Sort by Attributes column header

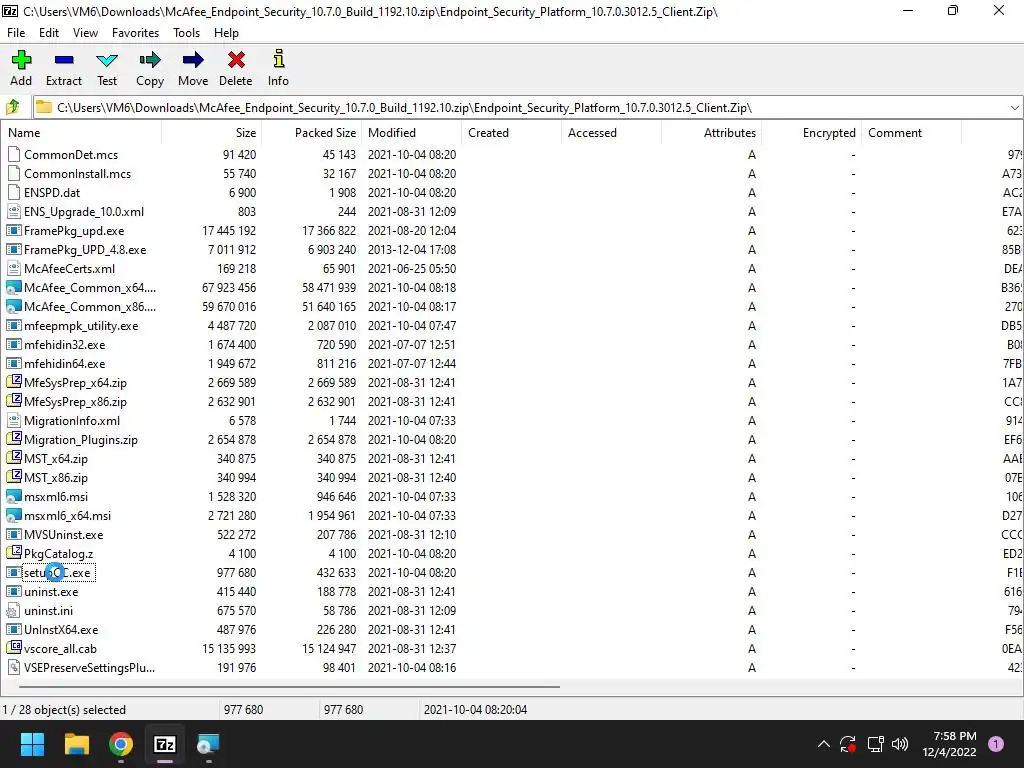click(711, 133)
